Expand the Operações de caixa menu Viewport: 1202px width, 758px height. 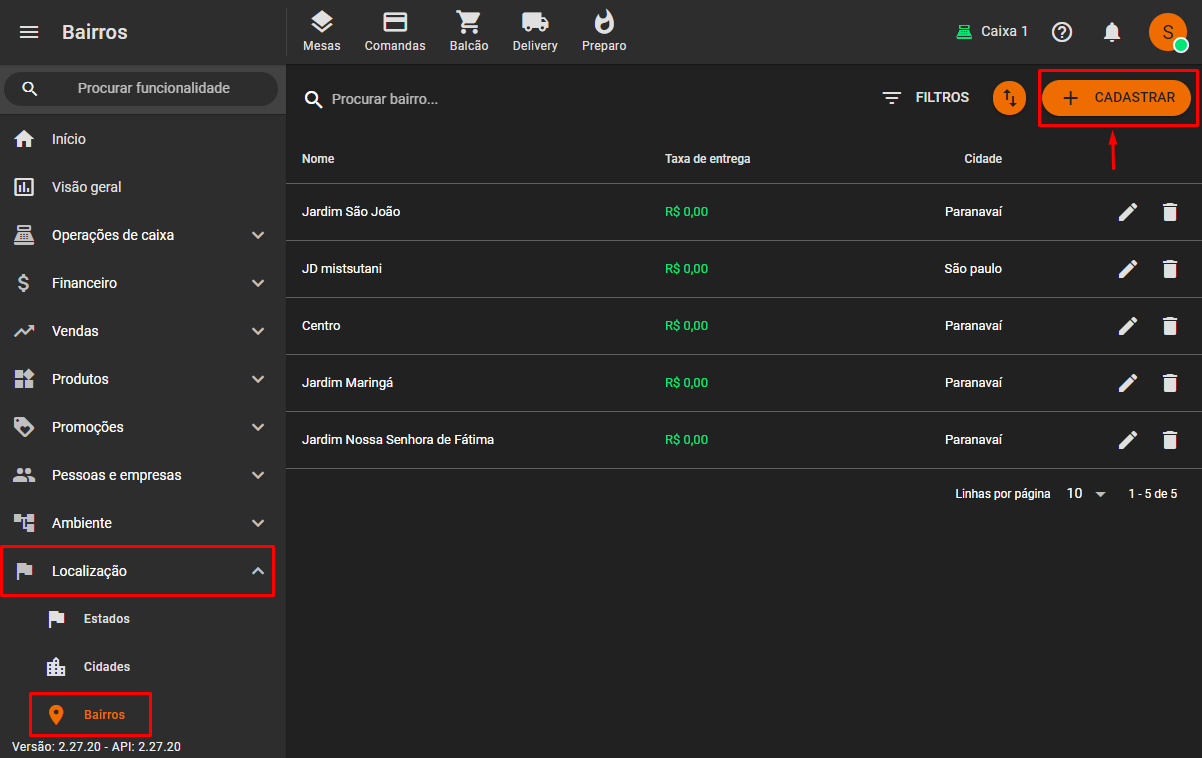pos(137,235)
